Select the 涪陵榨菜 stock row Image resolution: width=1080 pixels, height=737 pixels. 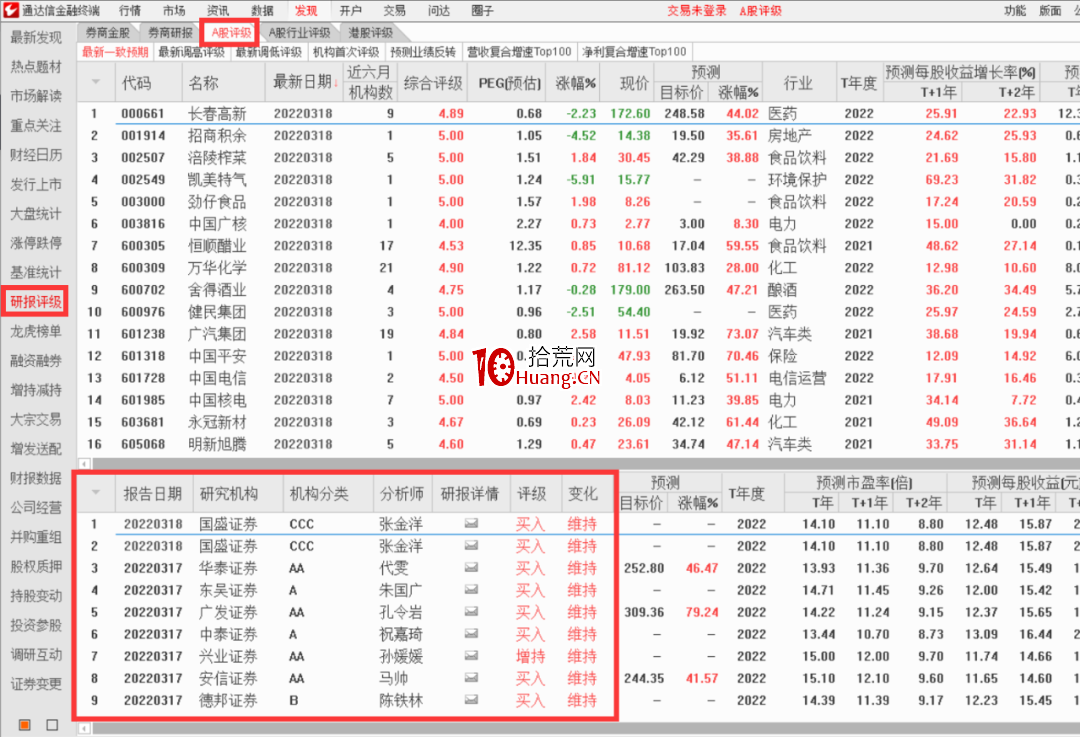point(579,158)
